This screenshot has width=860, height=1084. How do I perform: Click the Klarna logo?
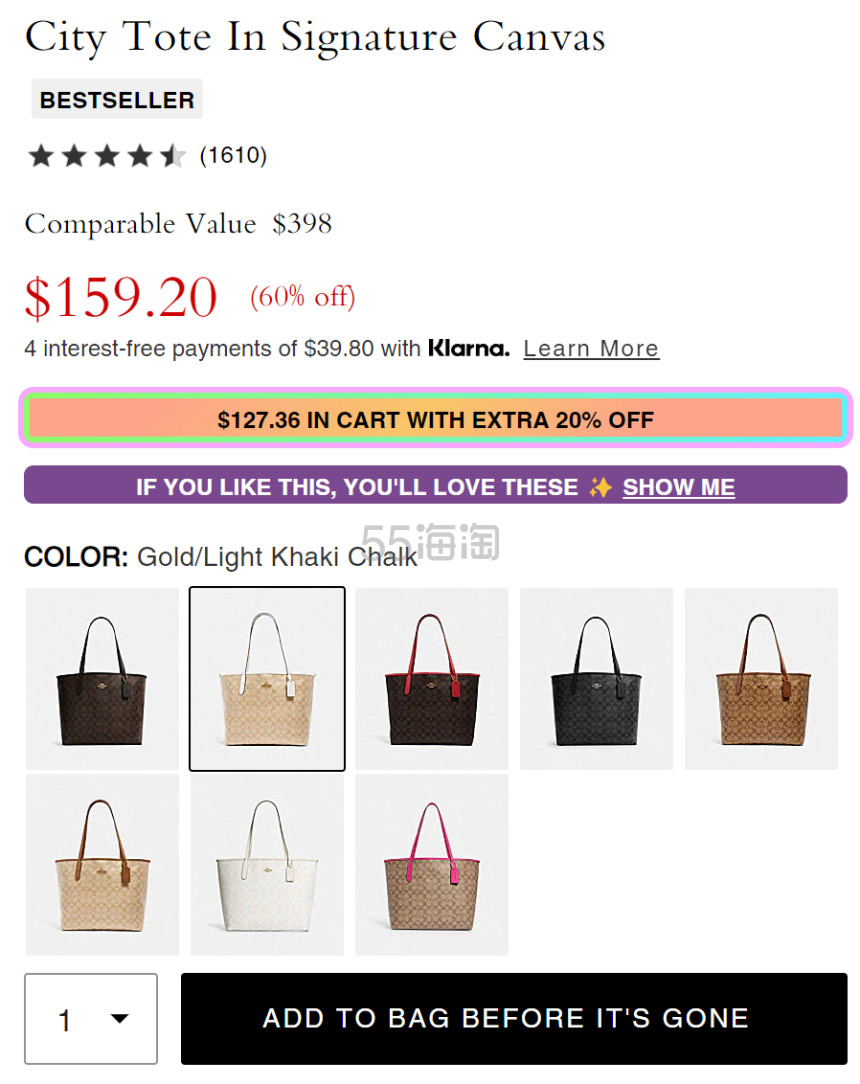469,348
